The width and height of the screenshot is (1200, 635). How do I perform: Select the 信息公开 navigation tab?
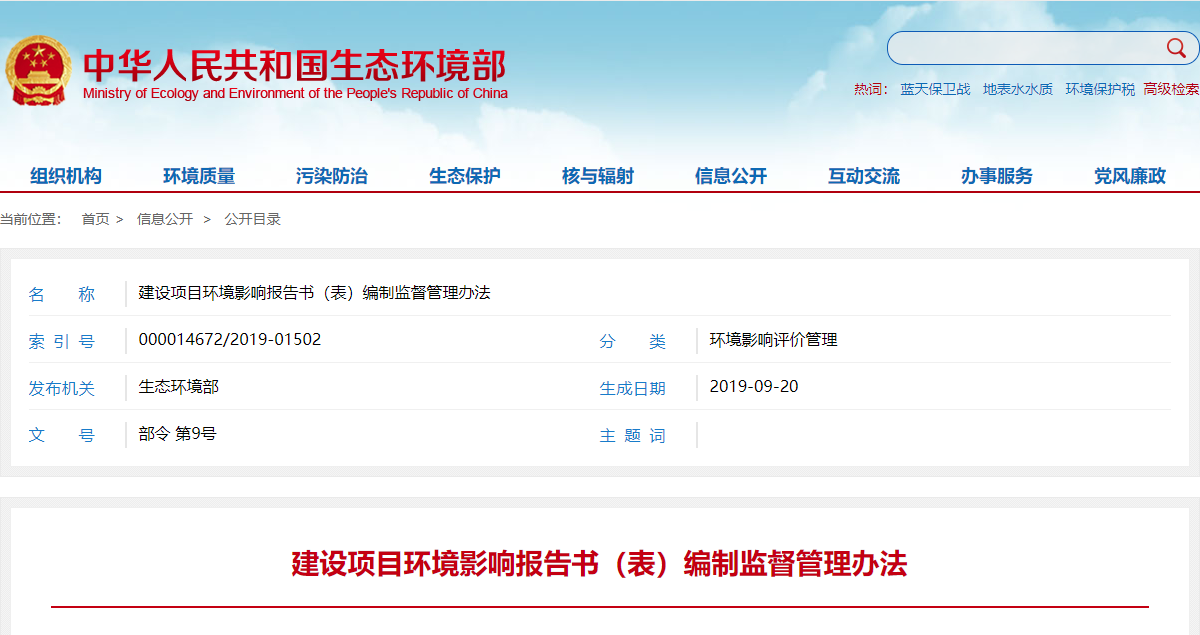click(731, 176)
